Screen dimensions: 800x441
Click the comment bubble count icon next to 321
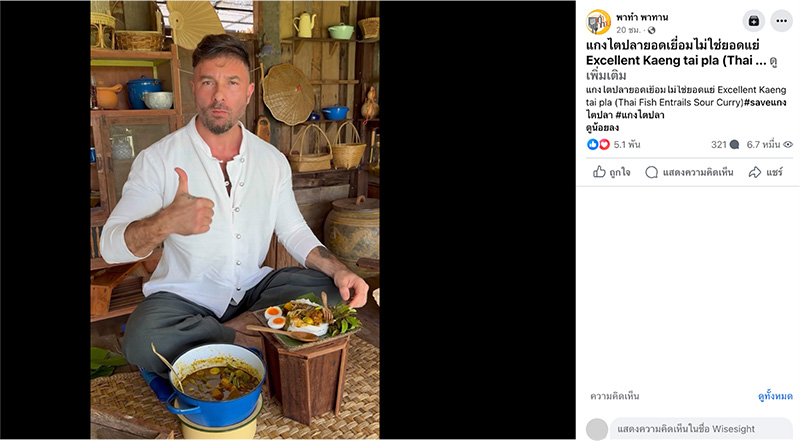point(734,144)
